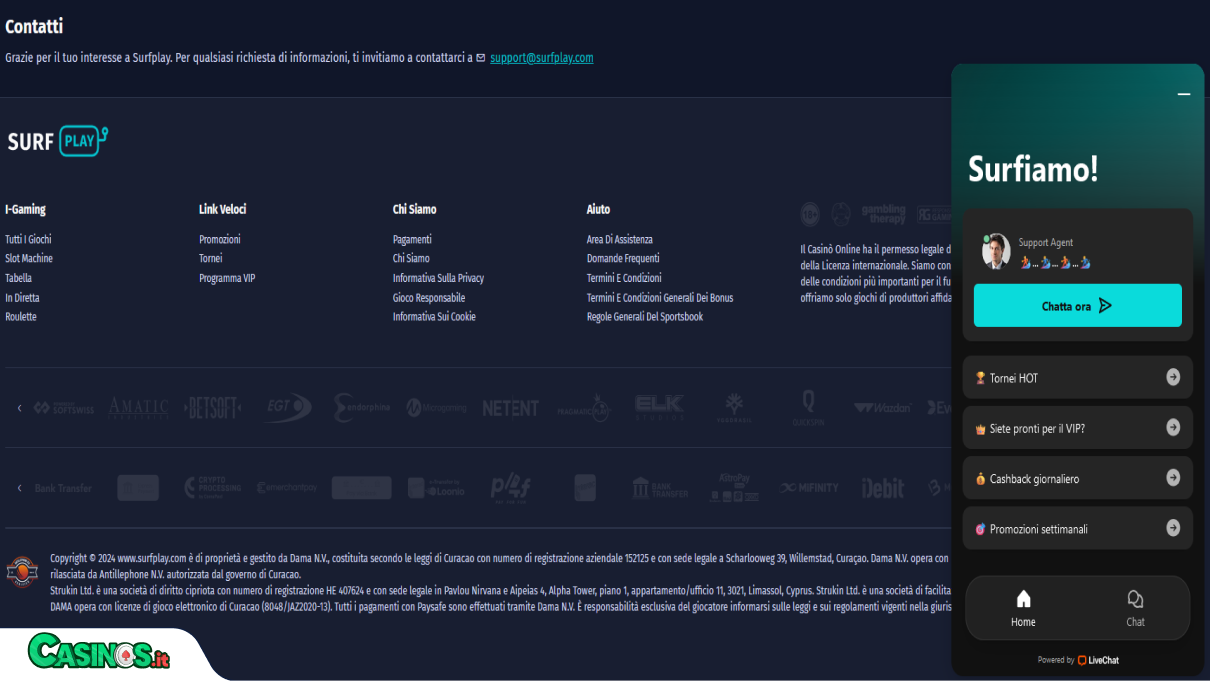
Task: Click the ELK Studios provider logo
Action: 660,408
